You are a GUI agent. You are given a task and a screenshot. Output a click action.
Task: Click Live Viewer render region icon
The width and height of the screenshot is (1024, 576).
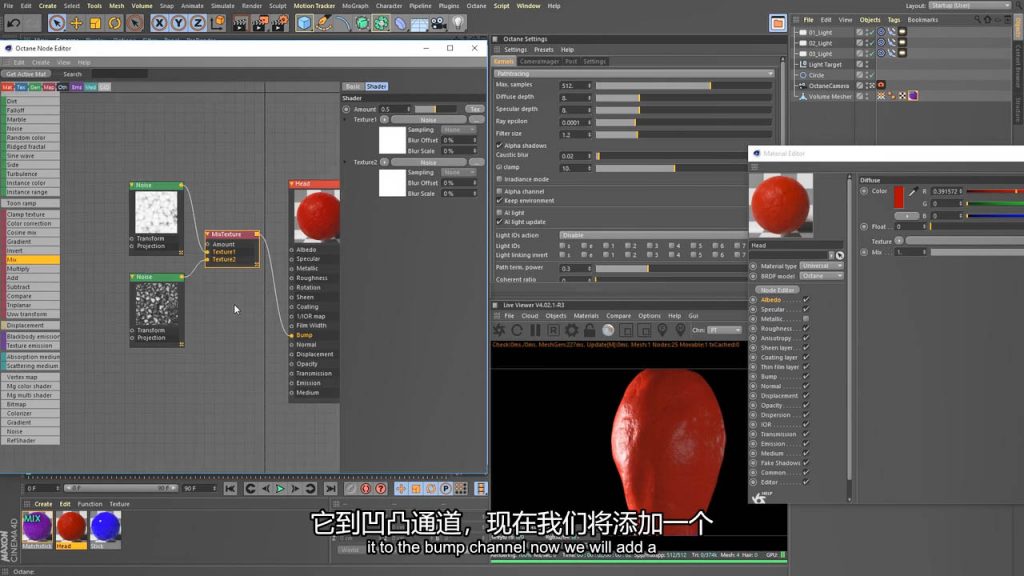coord(626,330)
